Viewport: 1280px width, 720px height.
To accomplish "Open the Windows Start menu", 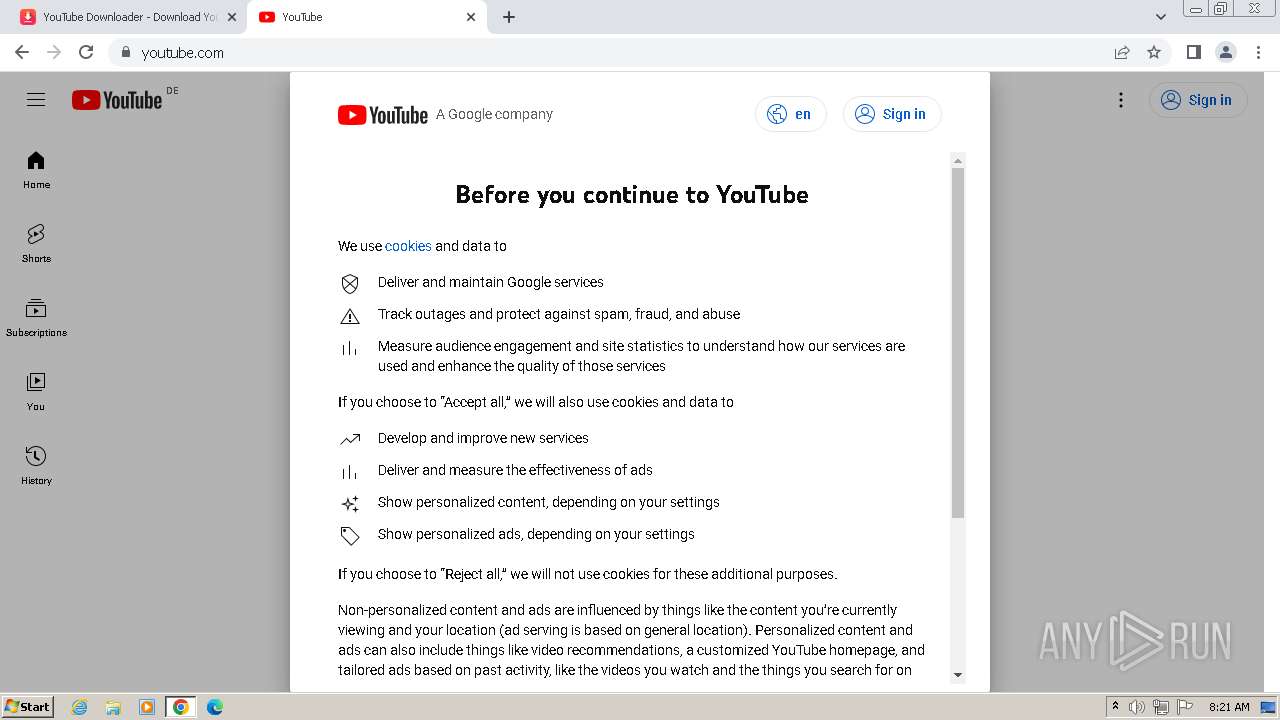I will click(x=27, y=706).
